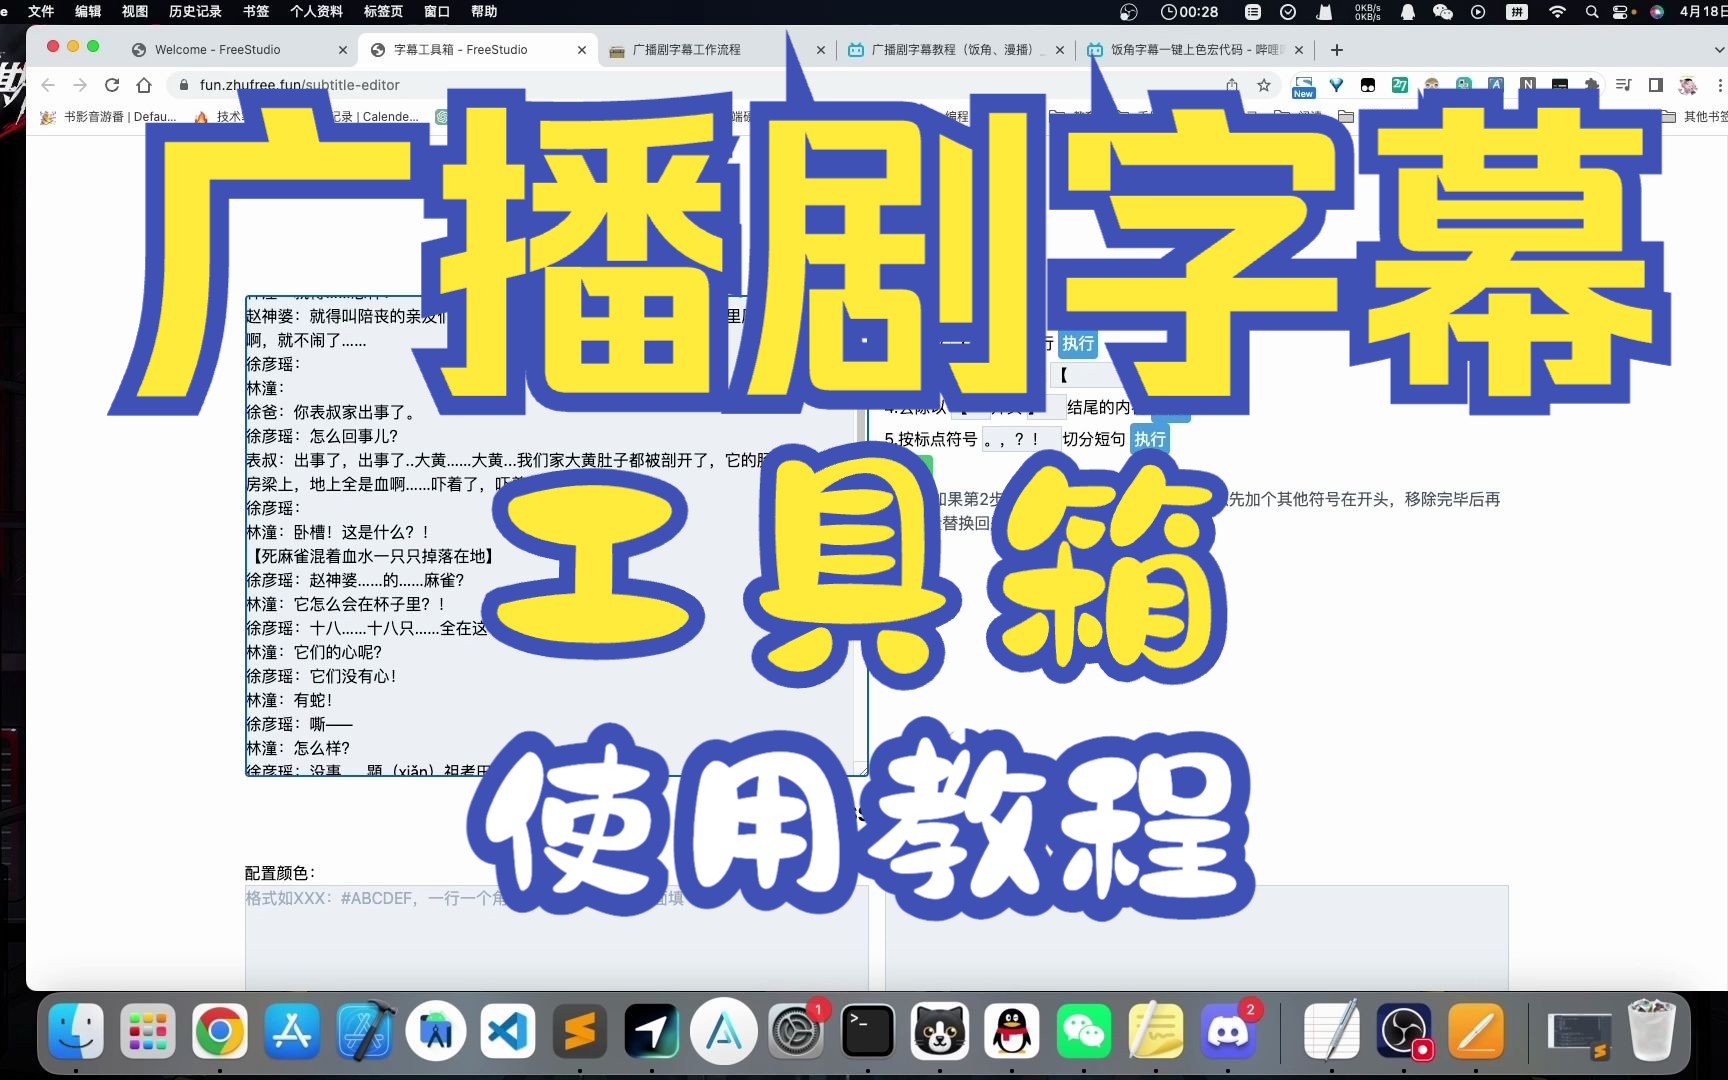Open Visual Studio Code from the Dock
The height and width of the screenshot is (1080, 1728).
click(x=508, y=1031)
